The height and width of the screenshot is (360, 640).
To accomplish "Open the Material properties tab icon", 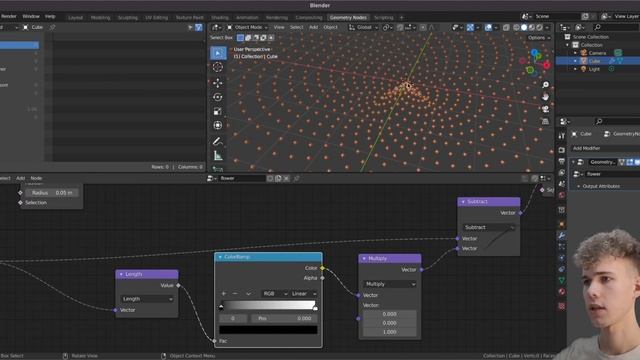I will point(562,291).
